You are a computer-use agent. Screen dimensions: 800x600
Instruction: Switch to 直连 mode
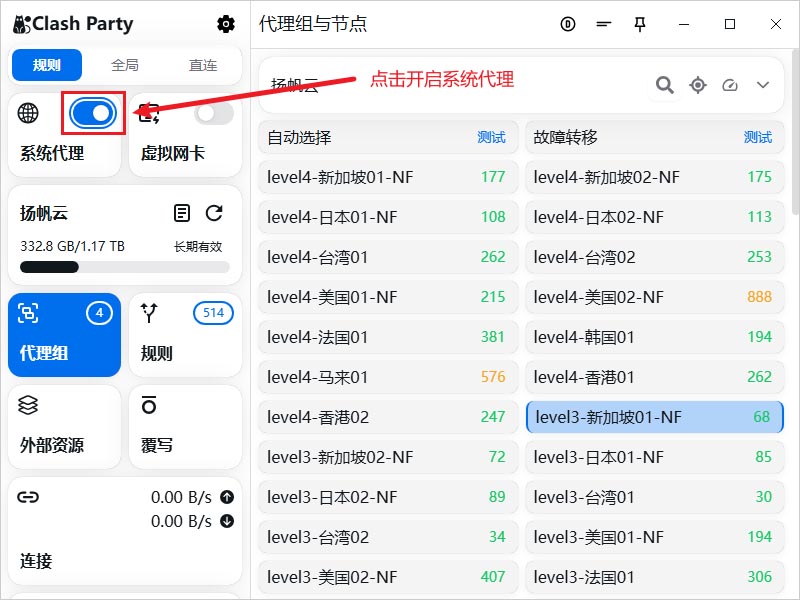203,64
